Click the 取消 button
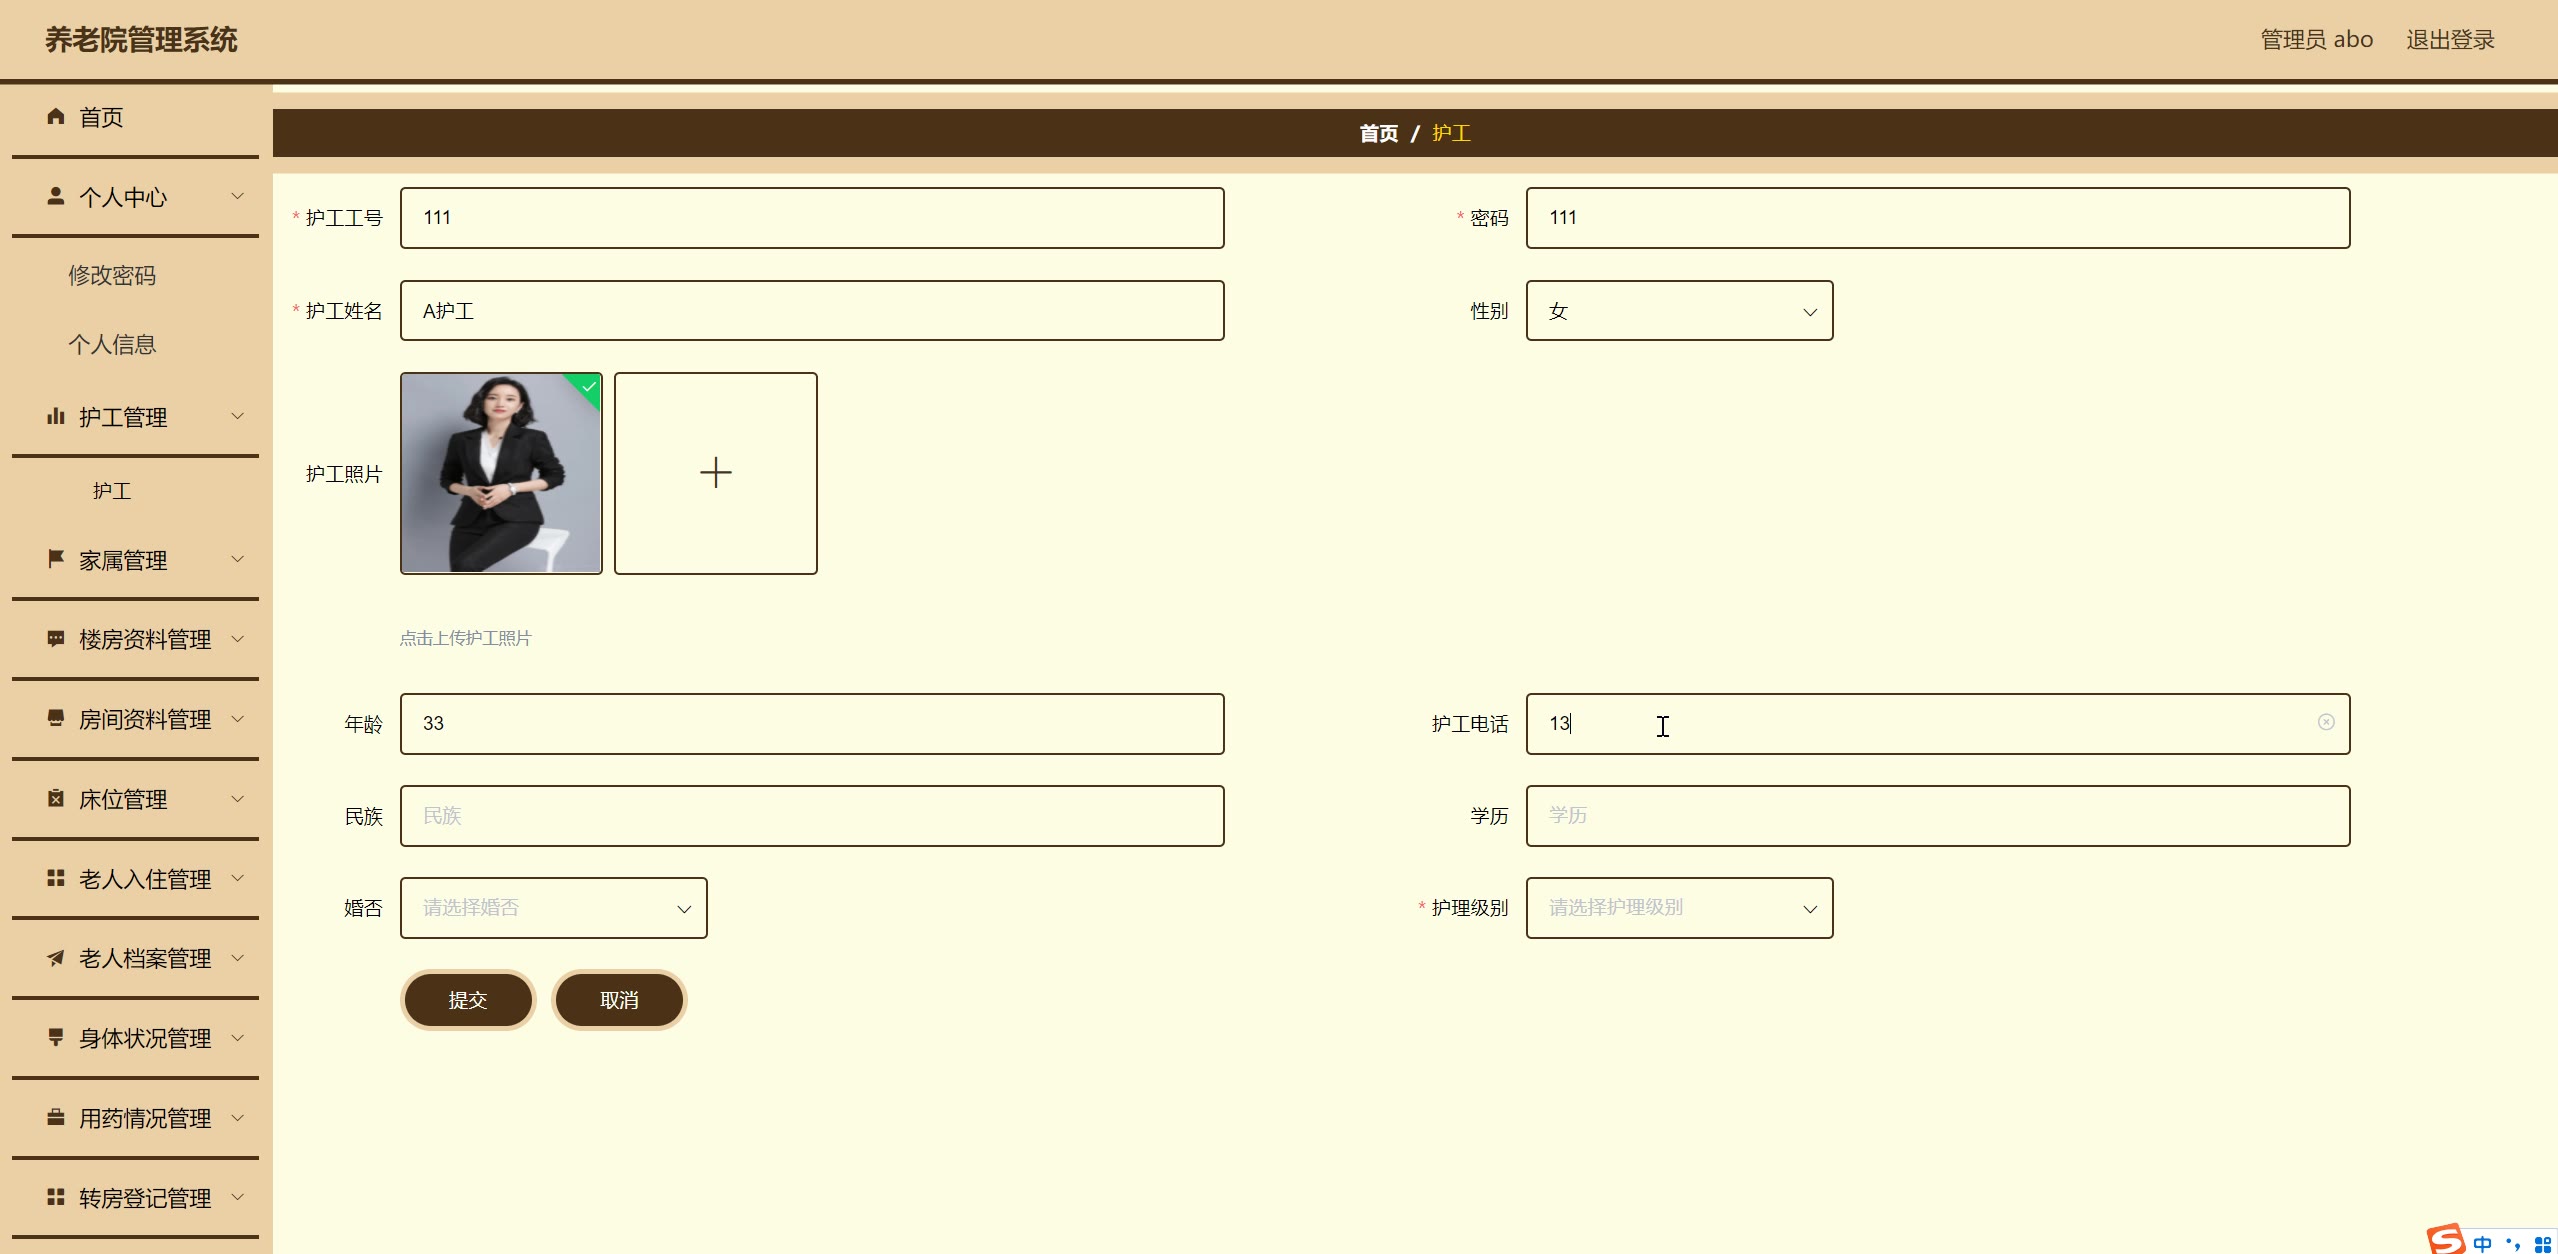Screen dimensions: 2558x1254 [x=619, y=1000]
